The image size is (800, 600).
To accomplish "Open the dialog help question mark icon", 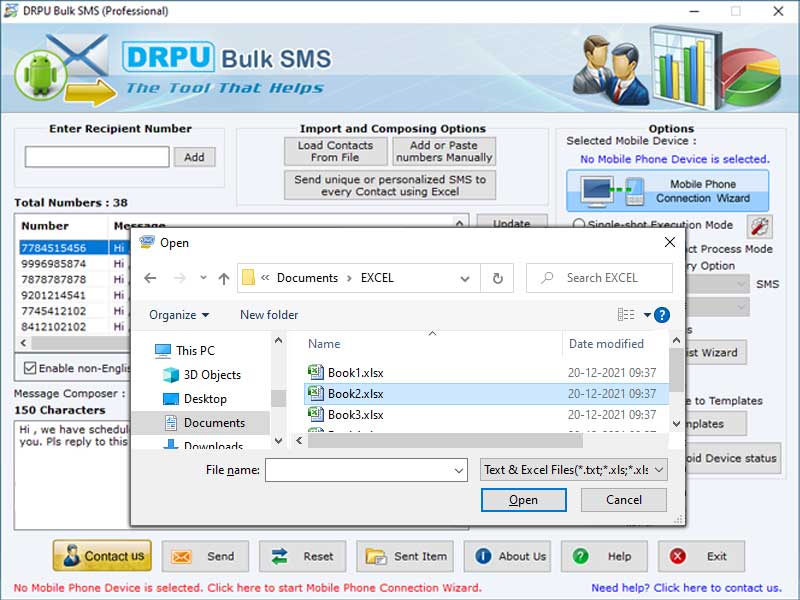I will 661,315.
